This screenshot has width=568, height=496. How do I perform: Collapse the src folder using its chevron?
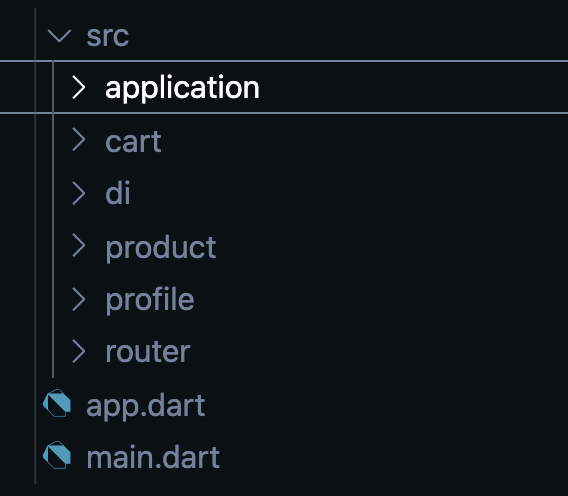pyautogui.click(x=59, y=36)
